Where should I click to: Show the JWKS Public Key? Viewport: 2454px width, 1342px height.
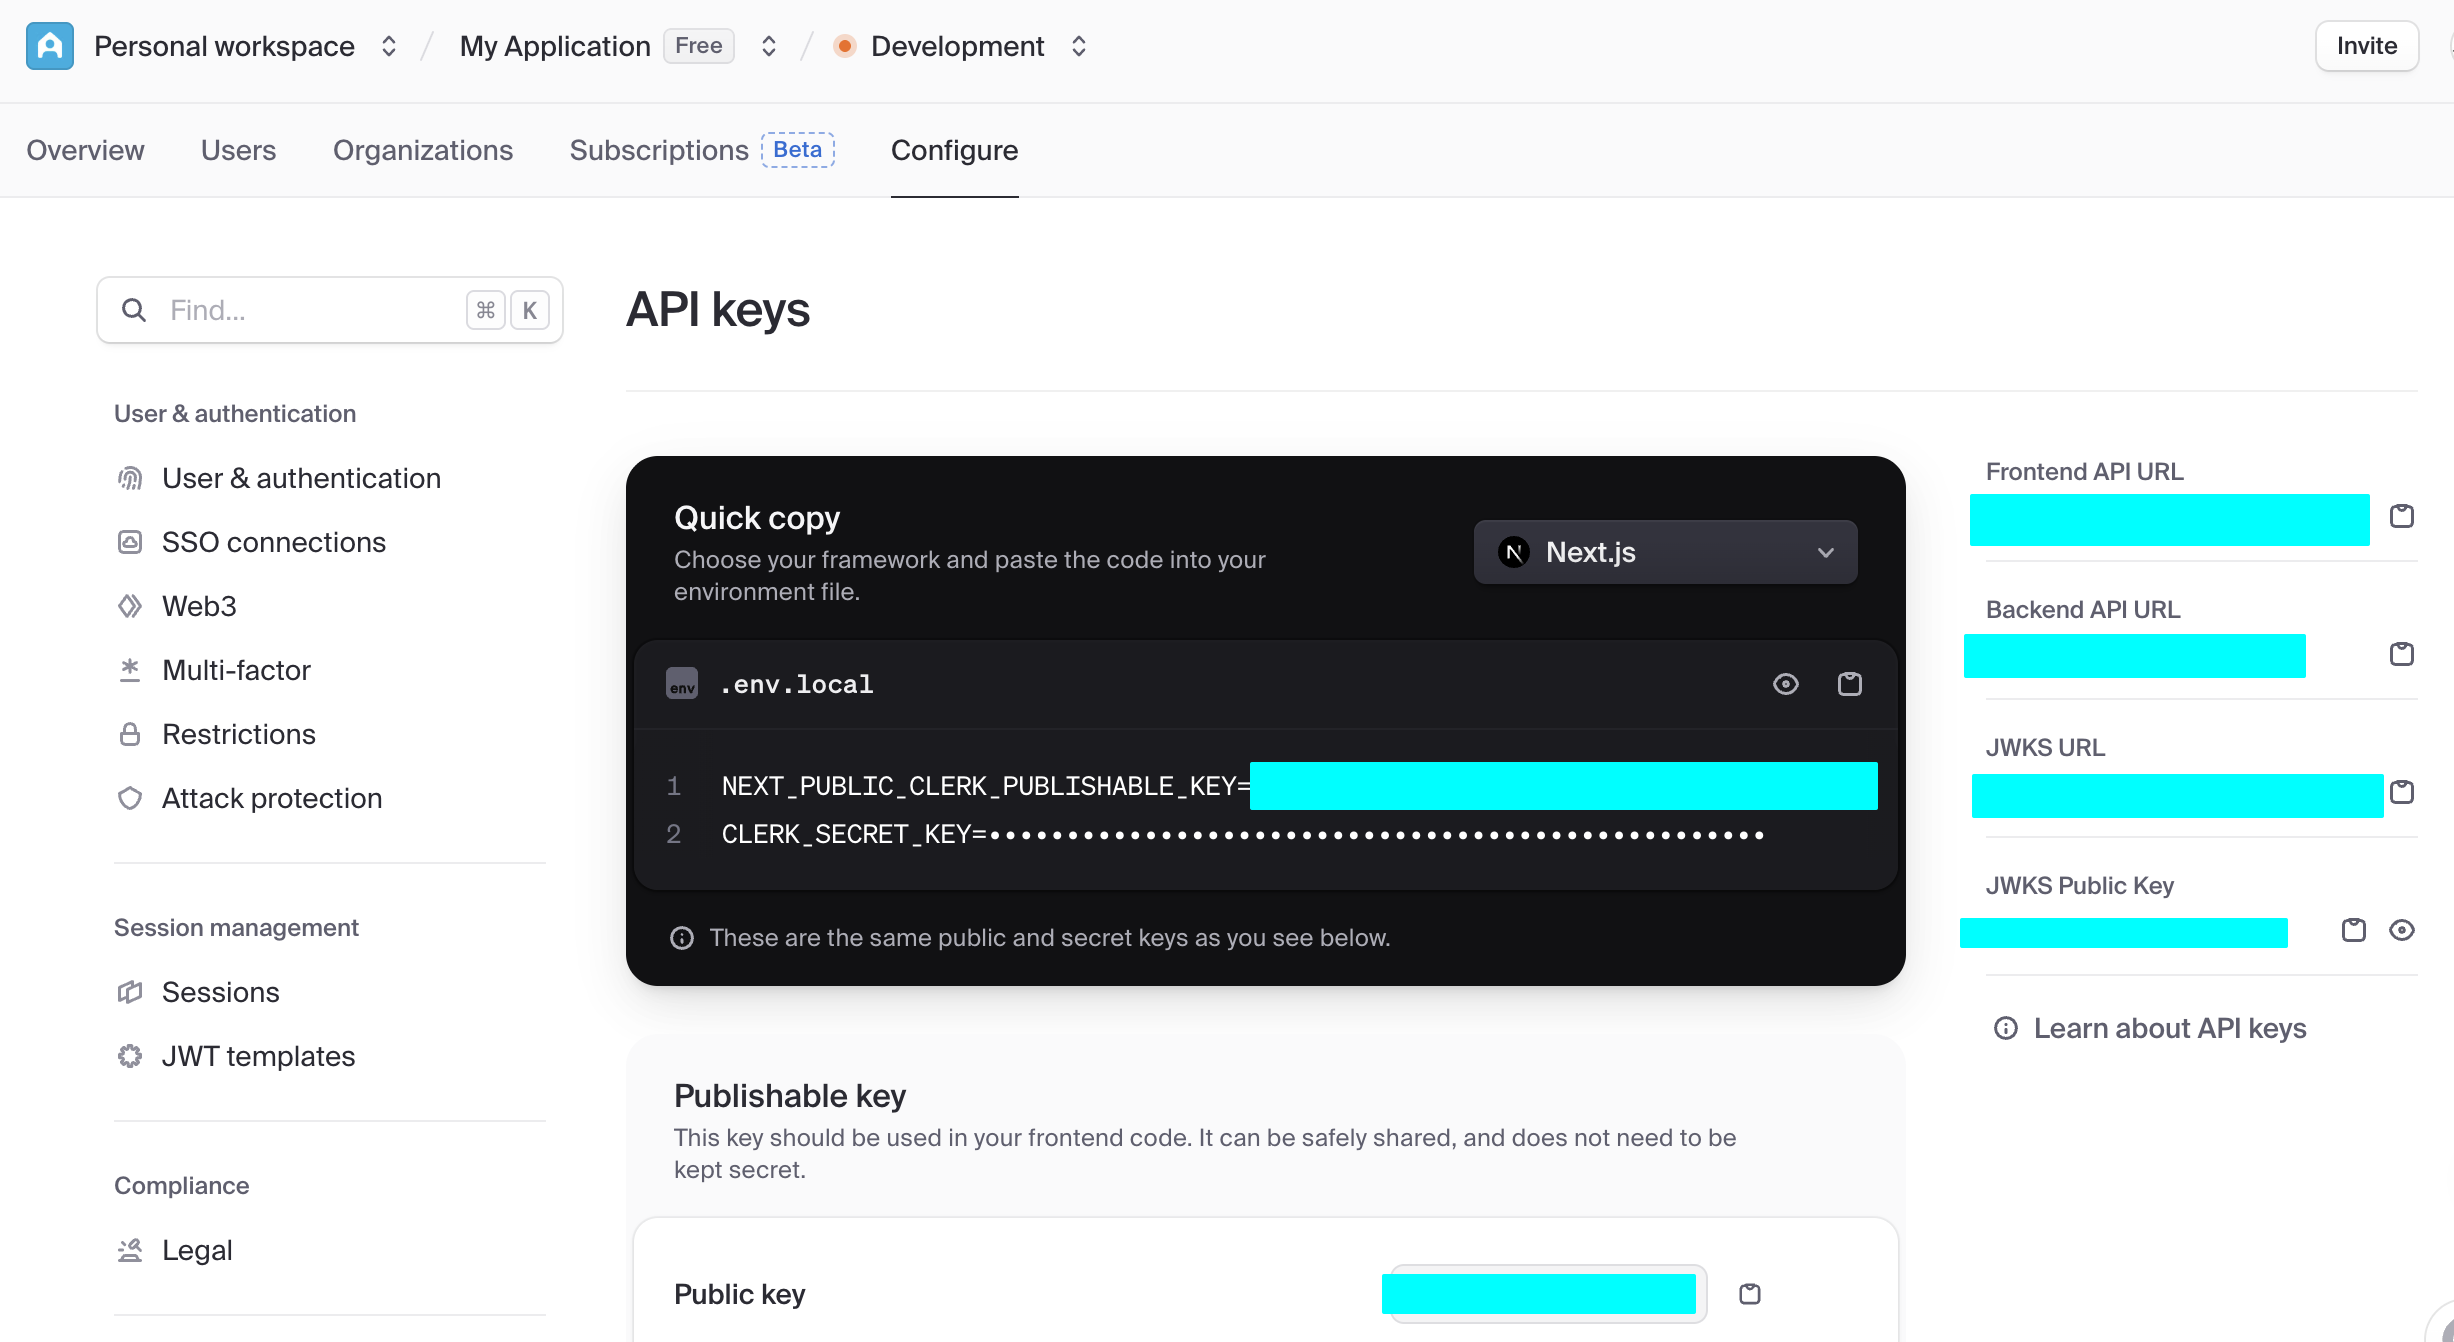[x=2401, y=930]
